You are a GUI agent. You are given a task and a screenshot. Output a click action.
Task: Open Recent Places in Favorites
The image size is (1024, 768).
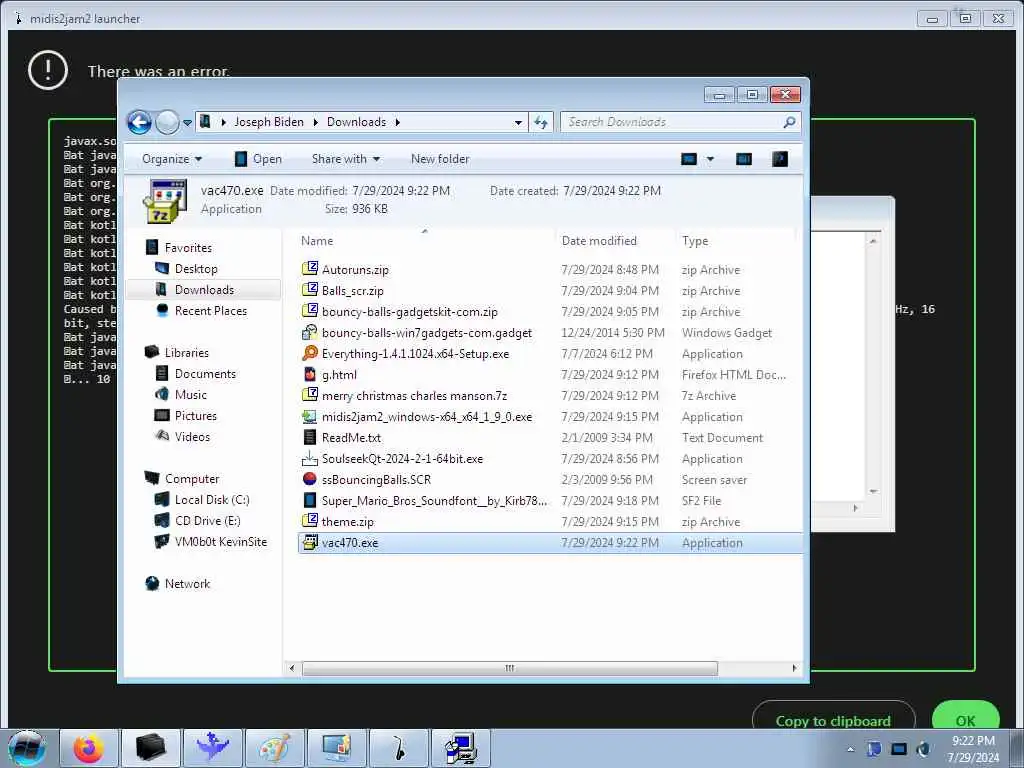(x=210, y=311)
